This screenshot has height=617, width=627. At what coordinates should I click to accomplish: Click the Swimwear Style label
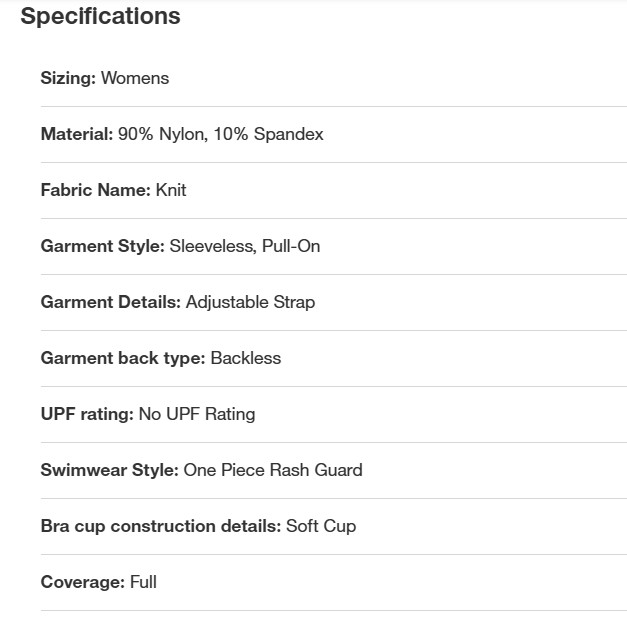[x=110, y=470]
